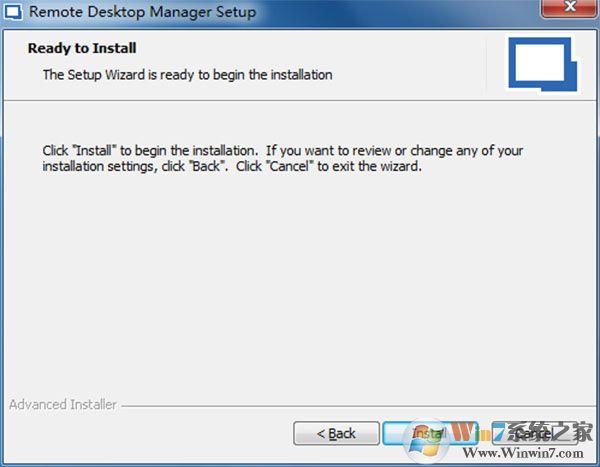Click the large Remote Desktop Manager logo

tap(539, 66)
